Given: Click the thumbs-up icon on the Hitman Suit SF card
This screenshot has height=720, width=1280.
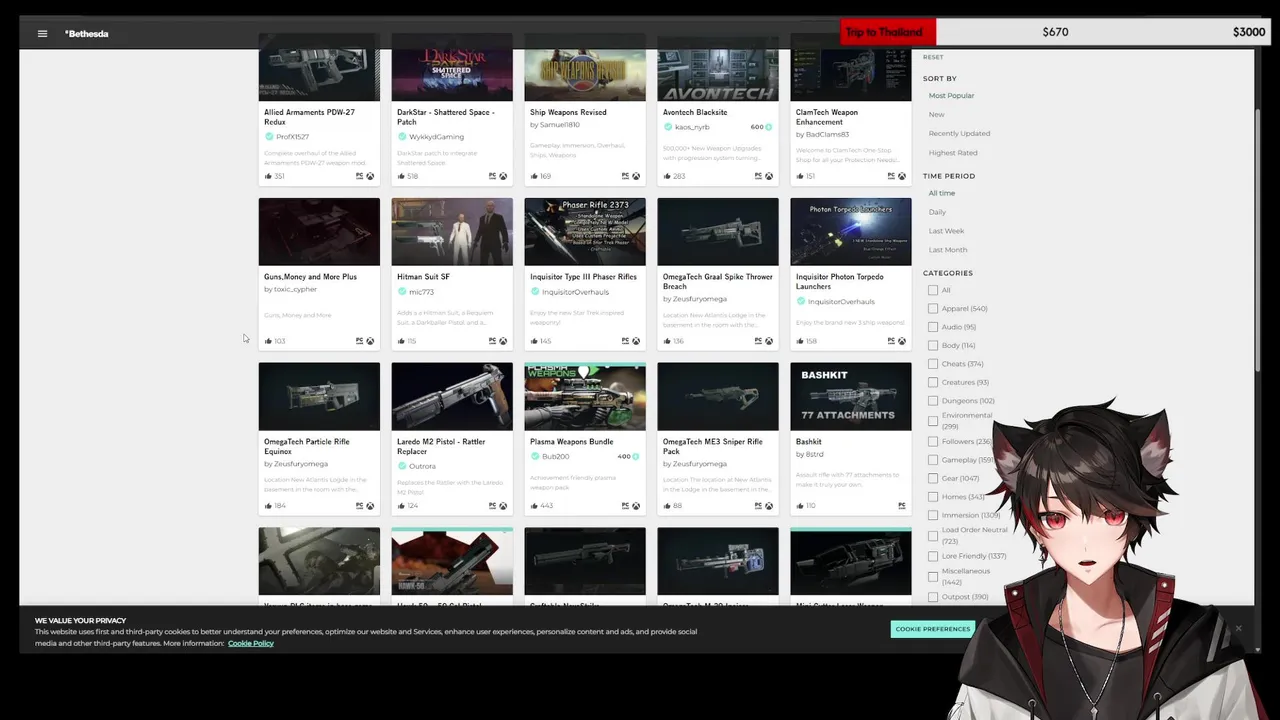Looking at the screenshot, I should [401, 341].
